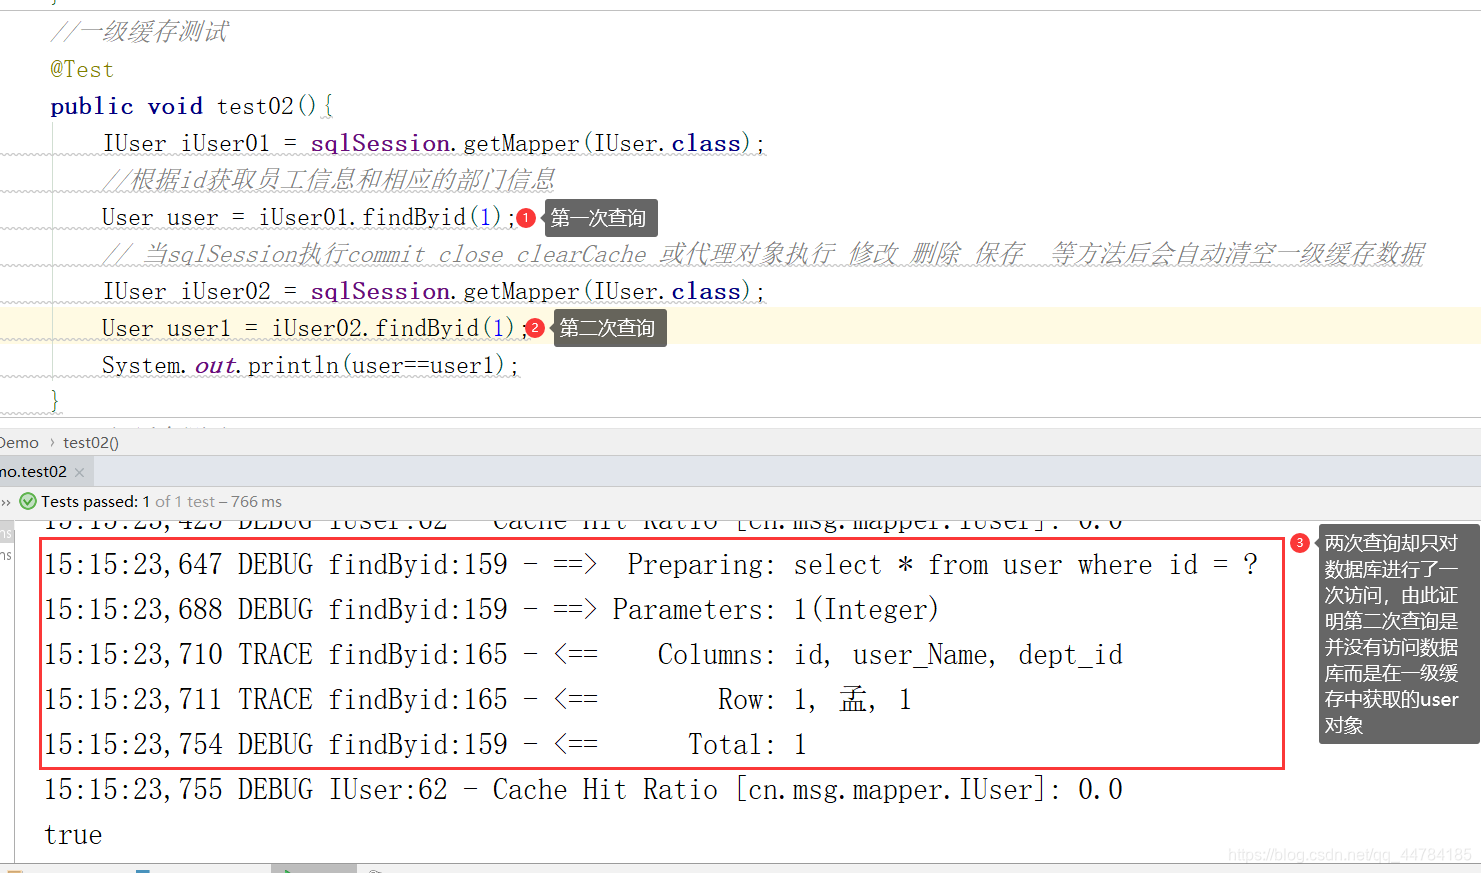Screen dimensions: 1481x873
Task: Click the long comment about sqlSession commit close clearCache
Action: click(x=764, y=254)
